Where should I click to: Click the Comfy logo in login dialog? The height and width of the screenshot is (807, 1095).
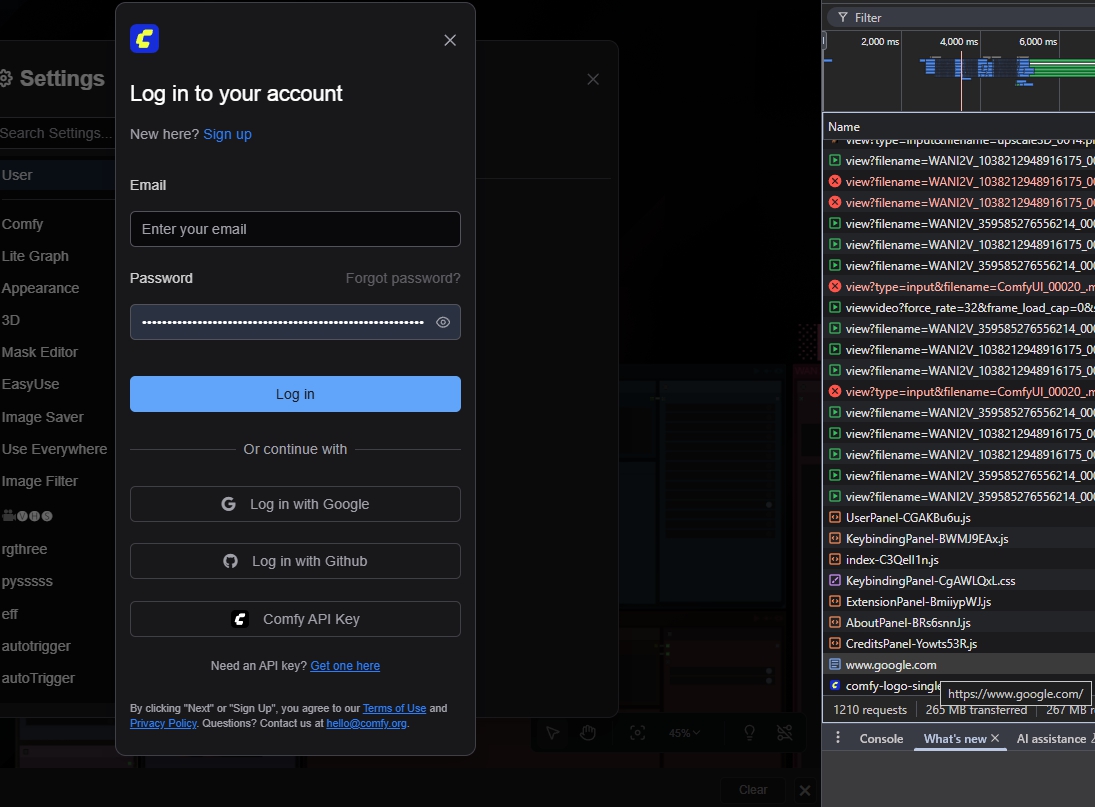click(145, 38)
